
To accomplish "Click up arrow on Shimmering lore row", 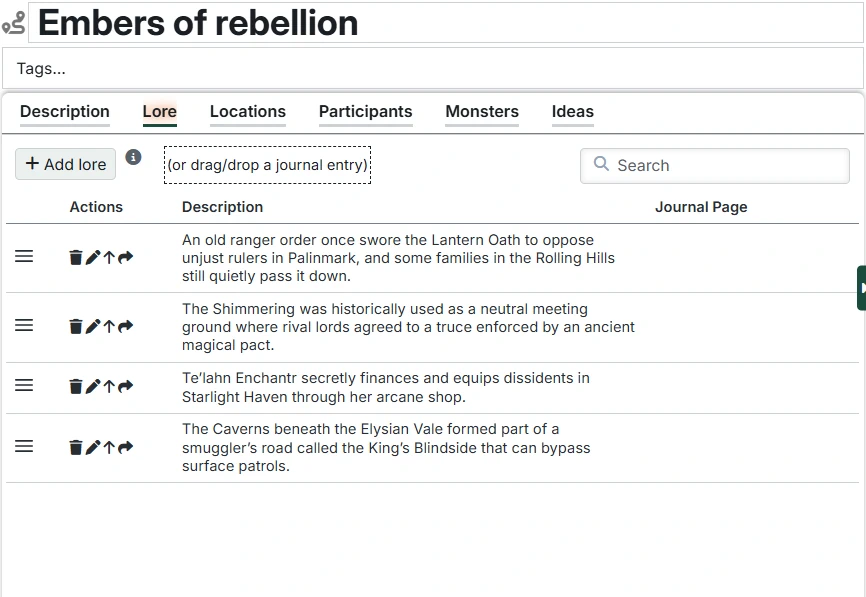I will click(x=109, y=327).
